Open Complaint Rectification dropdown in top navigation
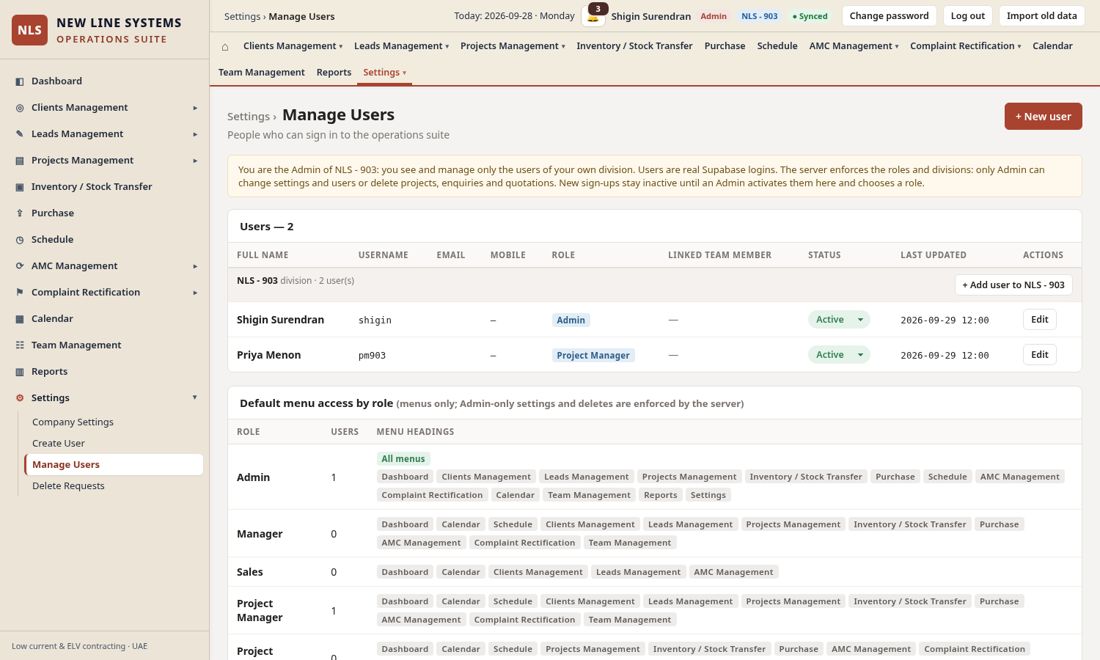Image resolution: width=1100 pixels, height=660 pixels. tap(965, 46)
